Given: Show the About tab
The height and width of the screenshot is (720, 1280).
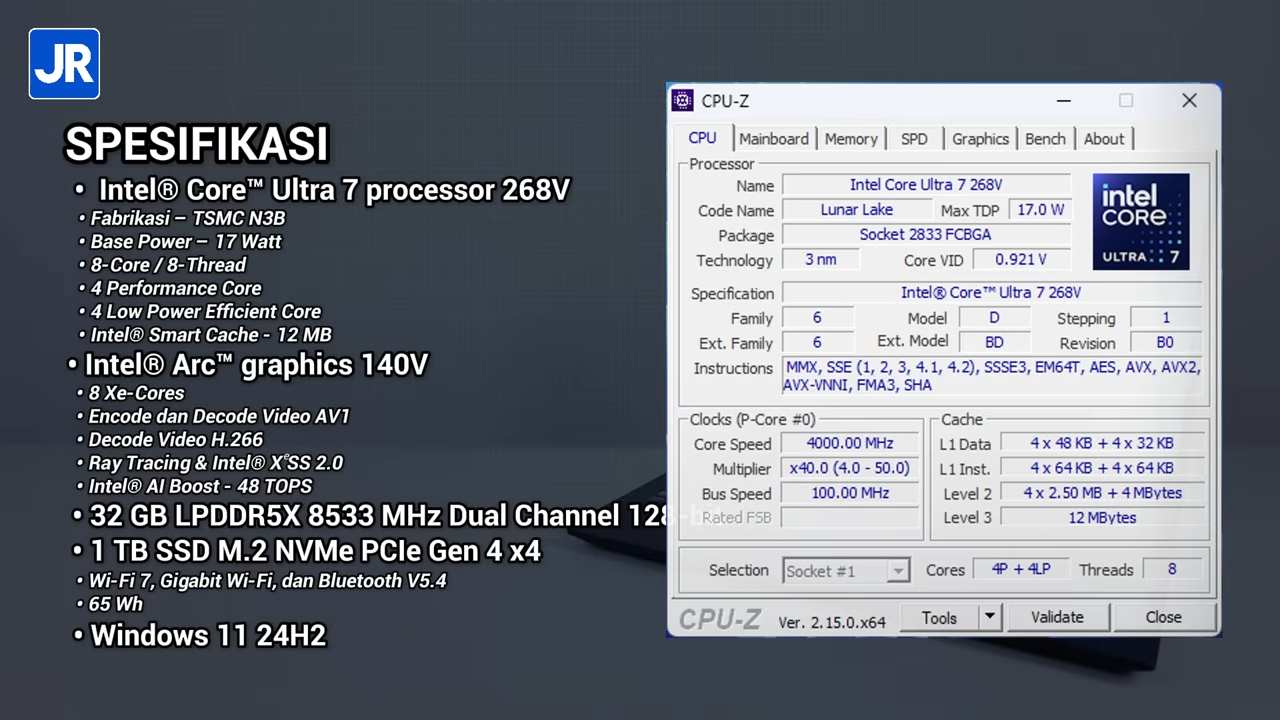Looking at the screenshot, I should (1103, 139).
